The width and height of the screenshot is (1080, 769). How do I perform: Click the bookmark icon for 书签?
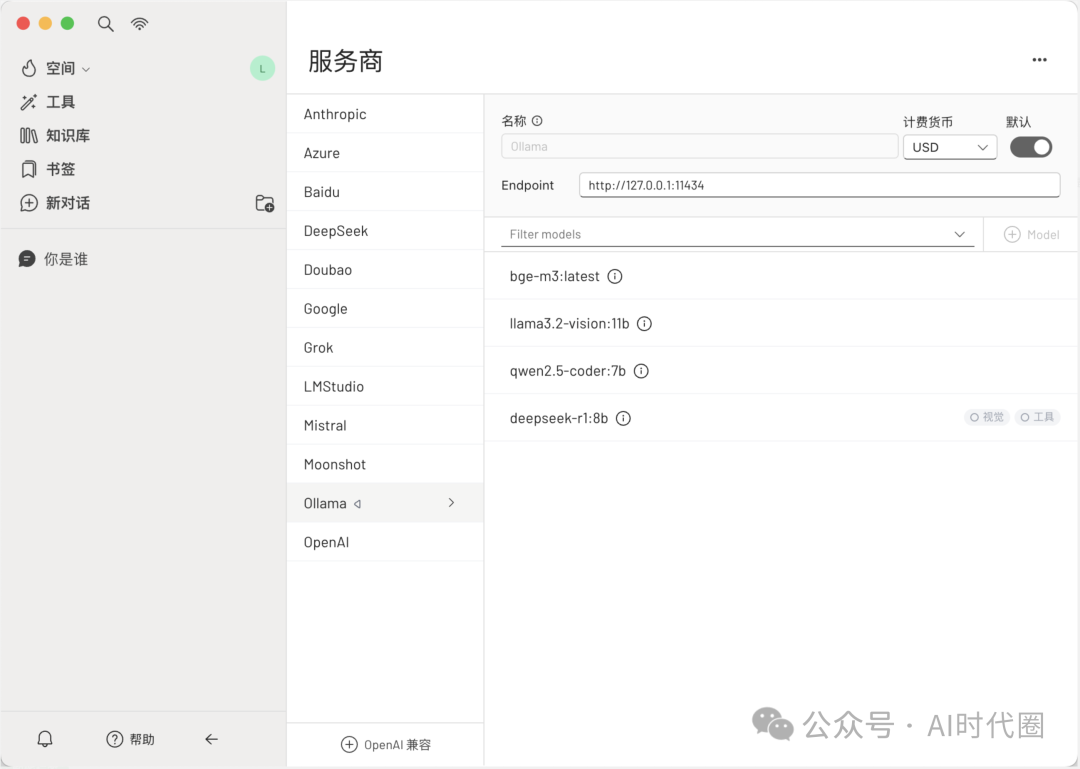click(28, 170)
